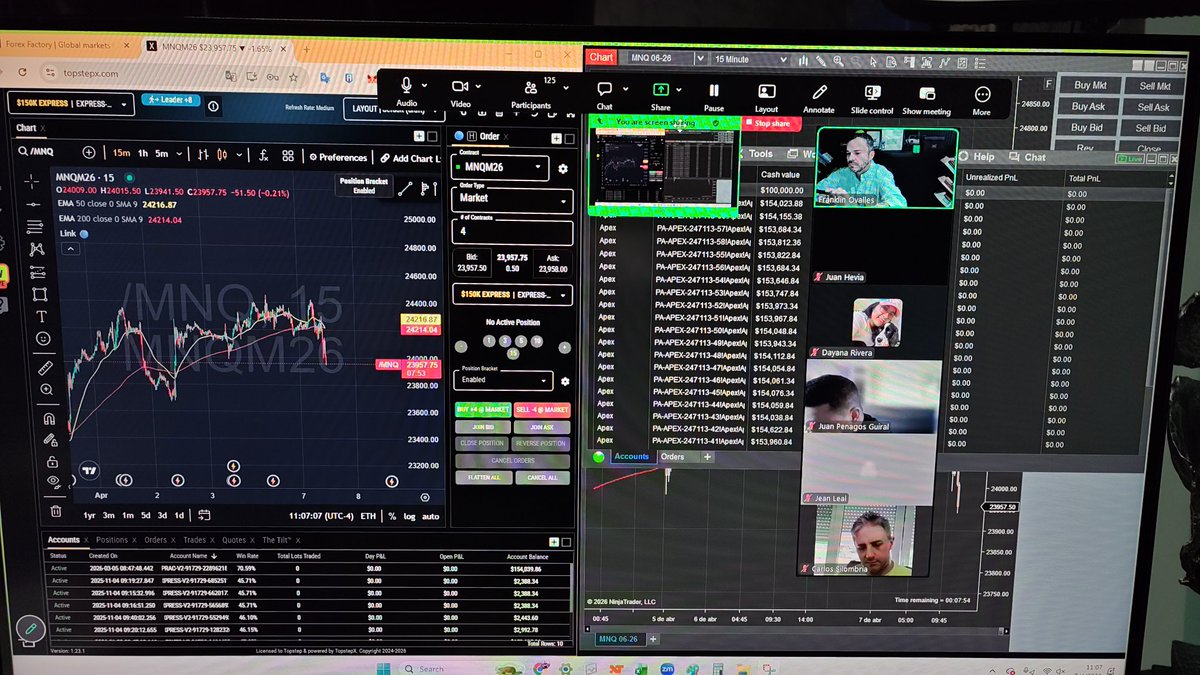Edit the number of contracts field
Screen dimensions: 1200x675
[x=513, y=232]
